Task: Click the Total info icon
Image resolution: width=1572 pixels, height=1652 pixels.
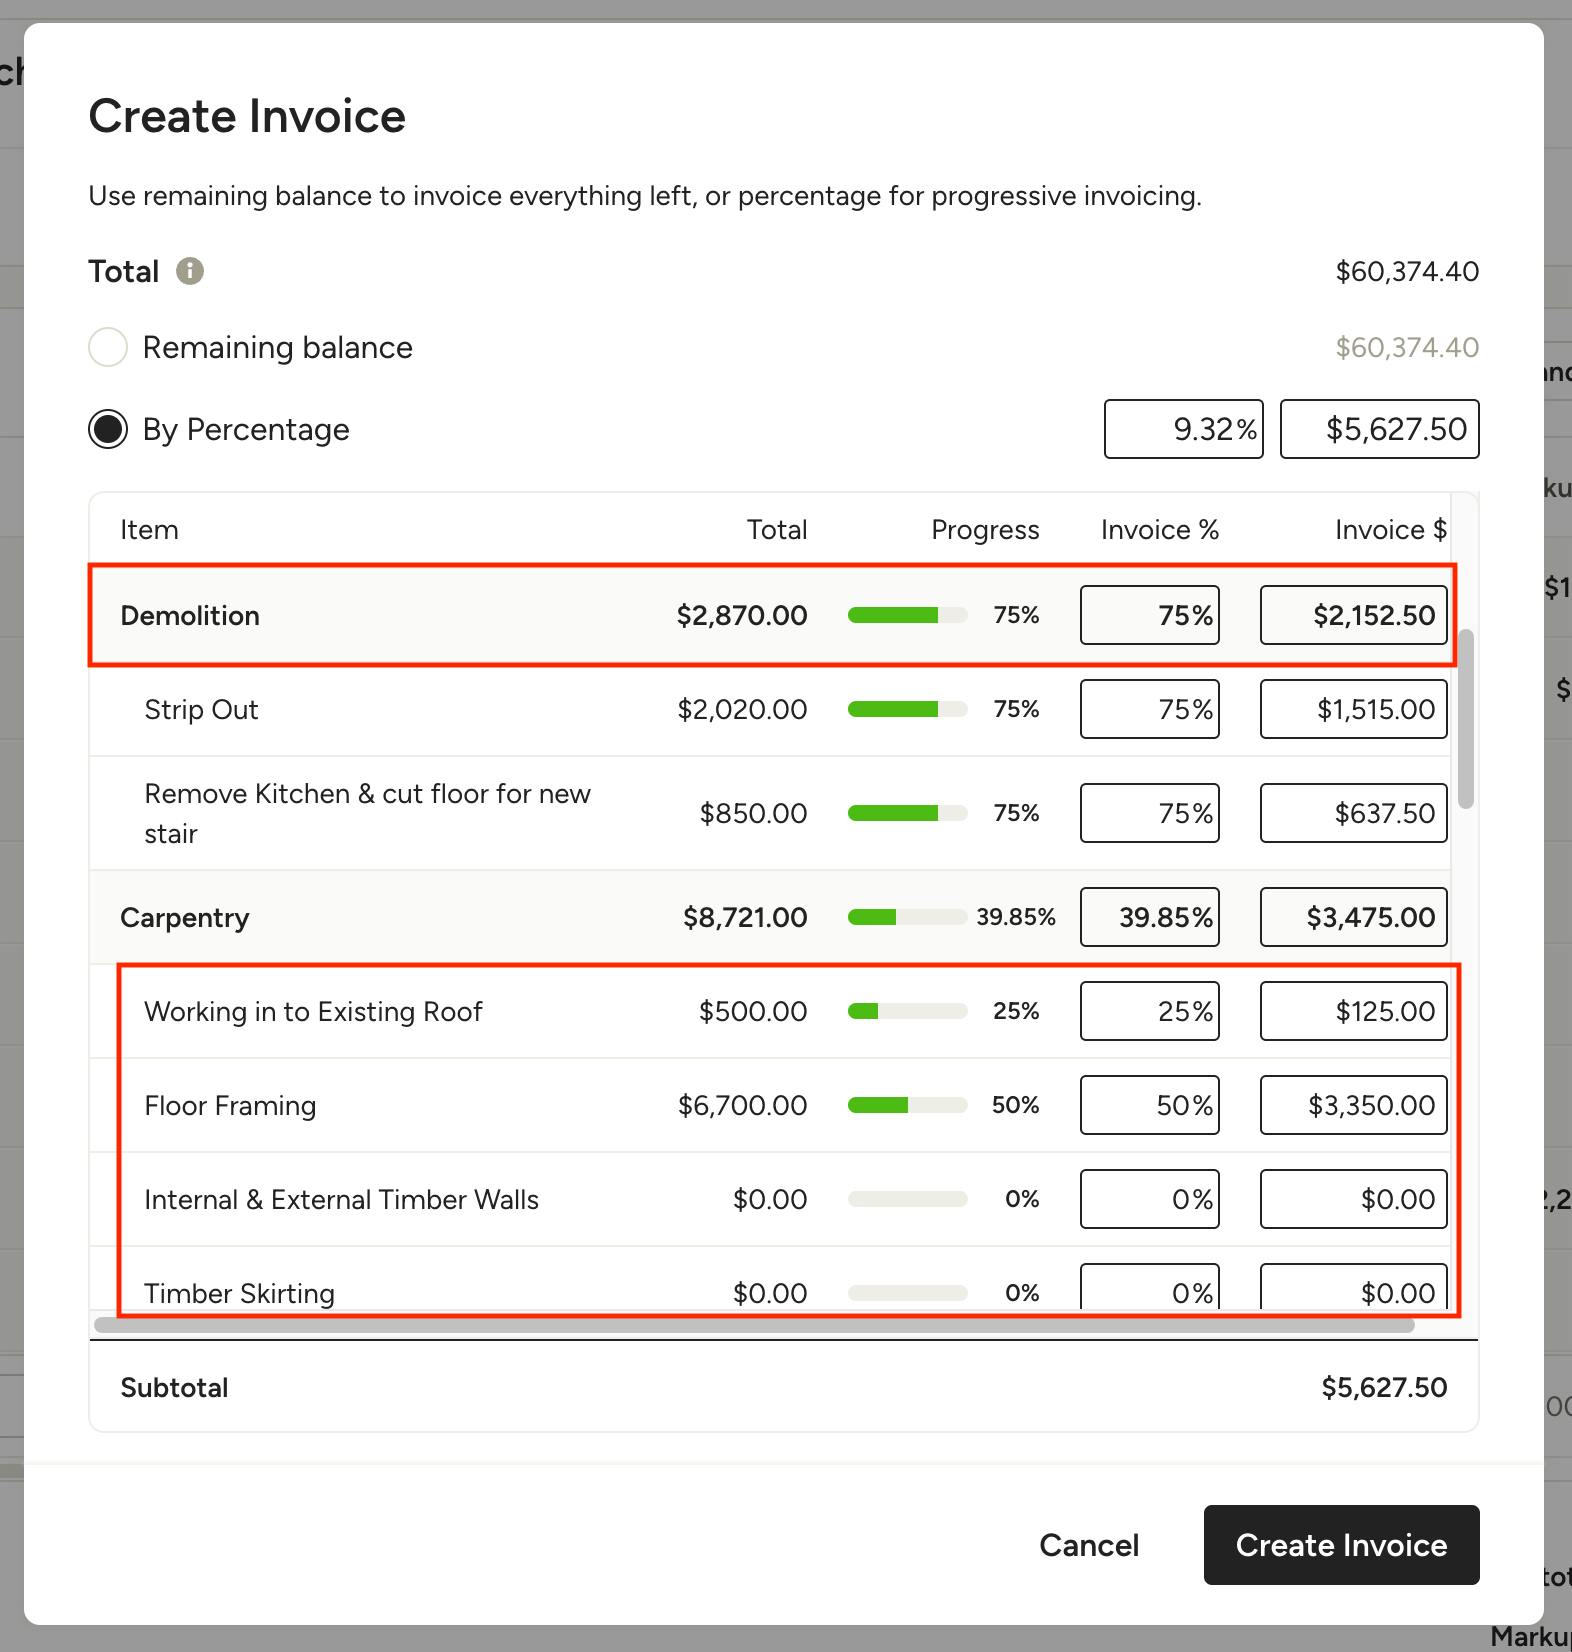Action: coord(190,271)
